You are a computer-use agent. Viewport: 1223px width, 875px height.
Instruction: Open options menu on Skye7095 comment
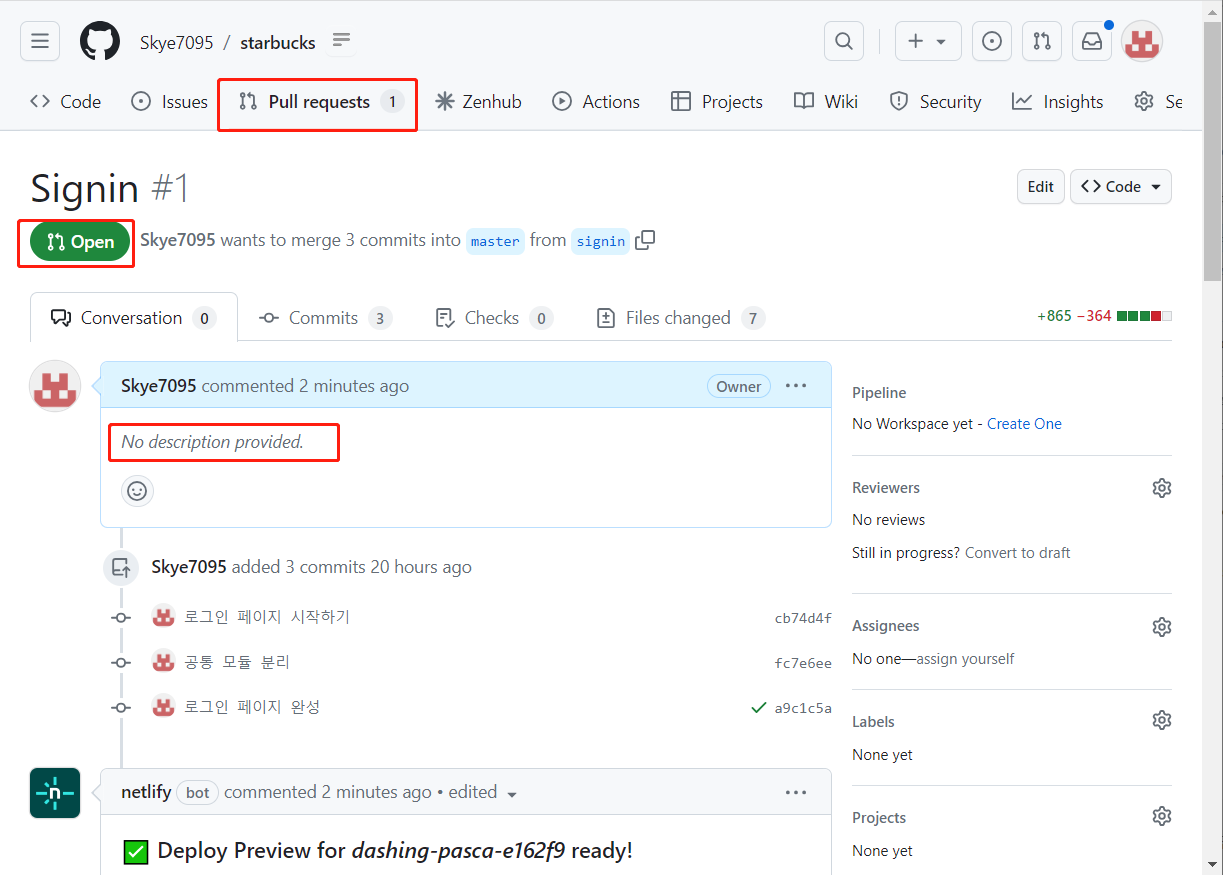796,386
